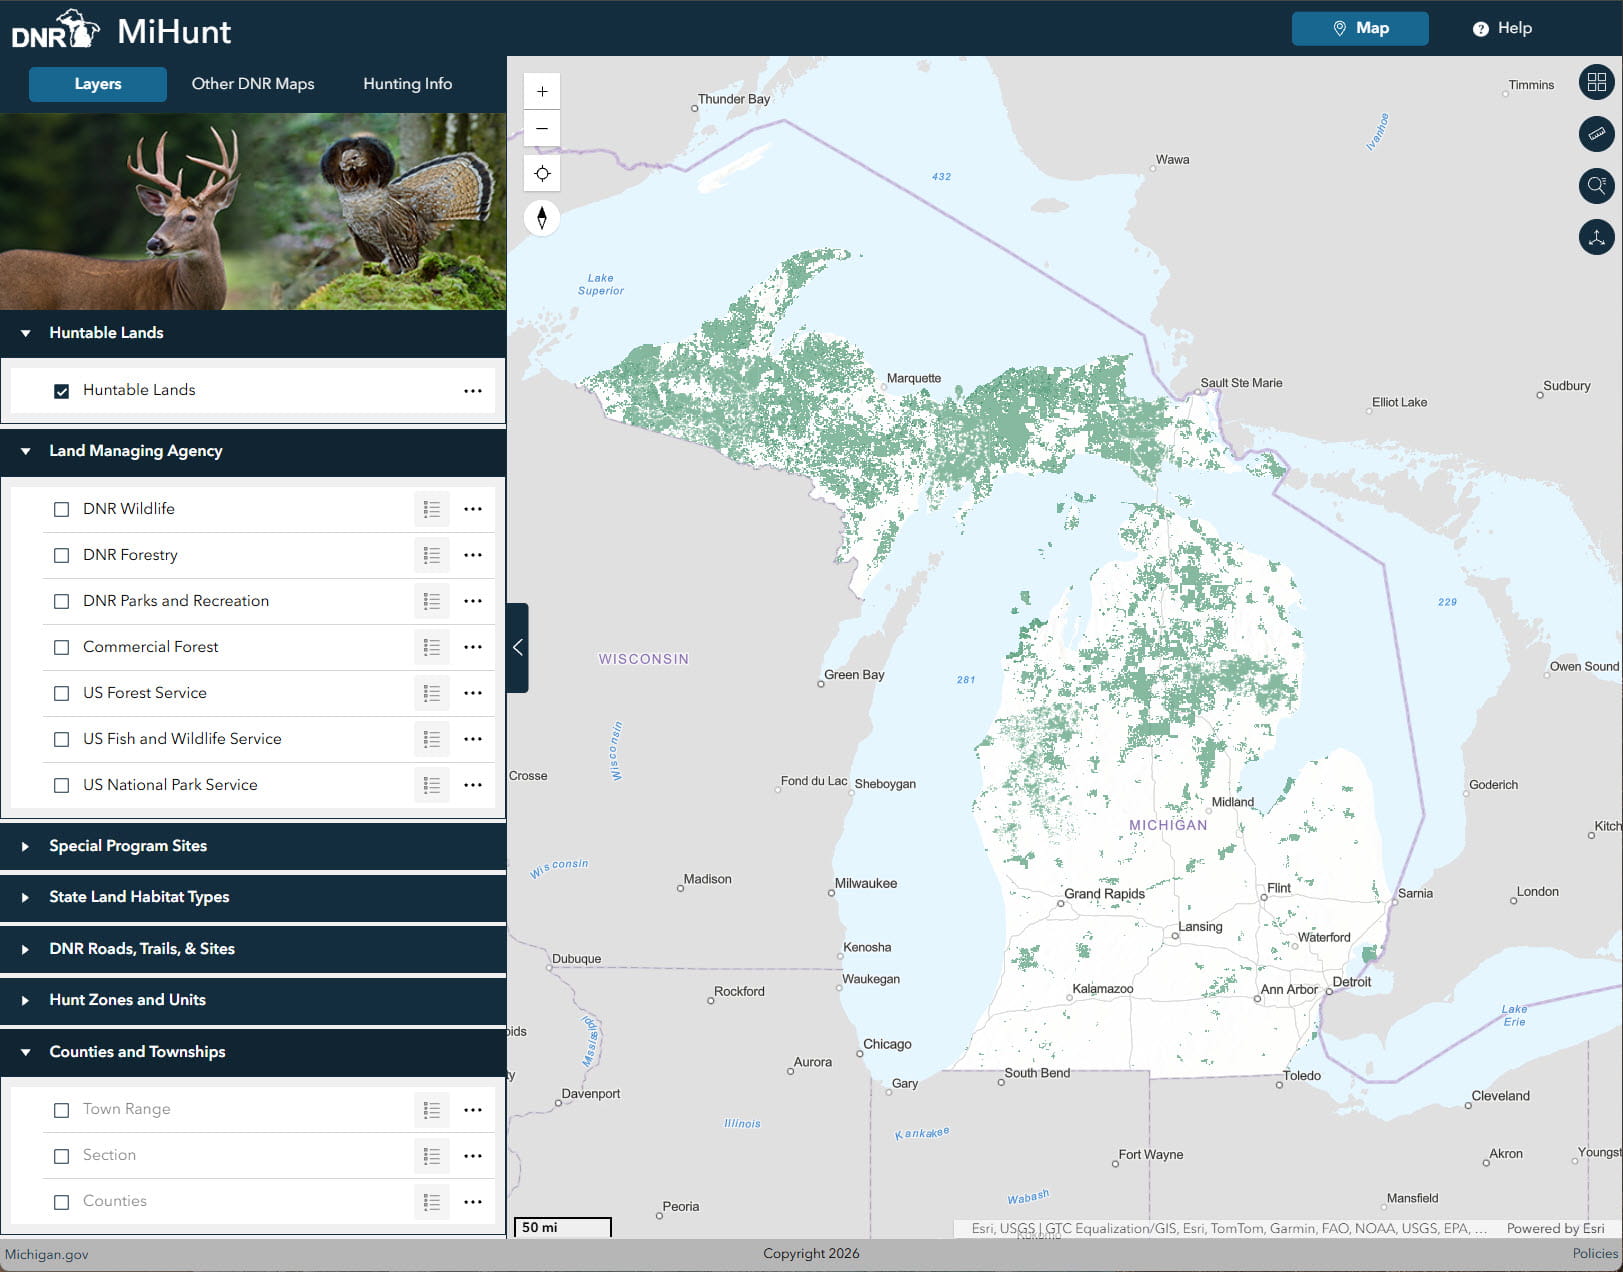This screenshot has width=1623, height=1272.
Task: Enable the Counties layer checkbox
Action: 62,1201
